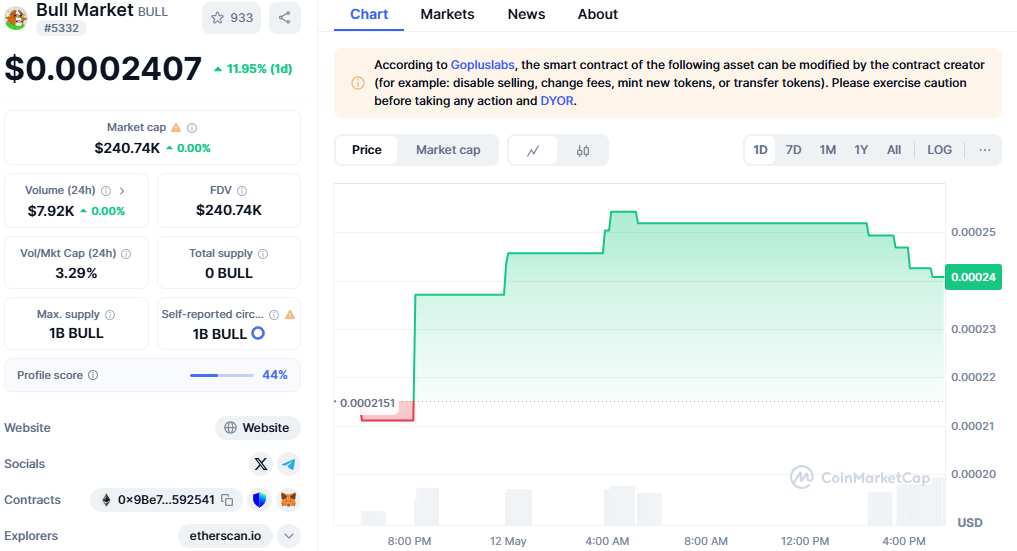Open the Profile score info icon
This screenshot has height=551, width=1017.
pos(93,375)
